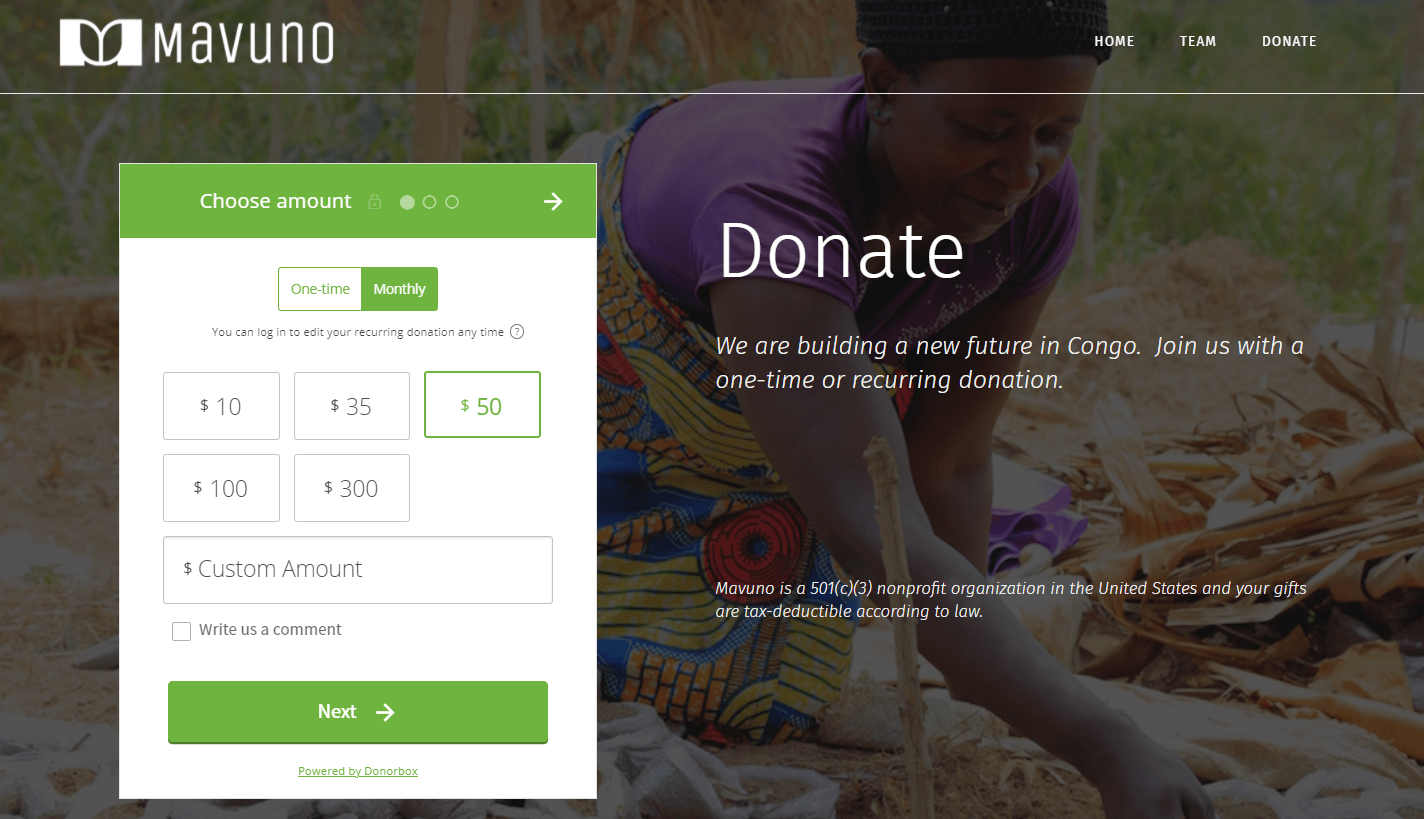Switch to One-time donation
This screenshot has width=1424, height=819.
(320, 289)
